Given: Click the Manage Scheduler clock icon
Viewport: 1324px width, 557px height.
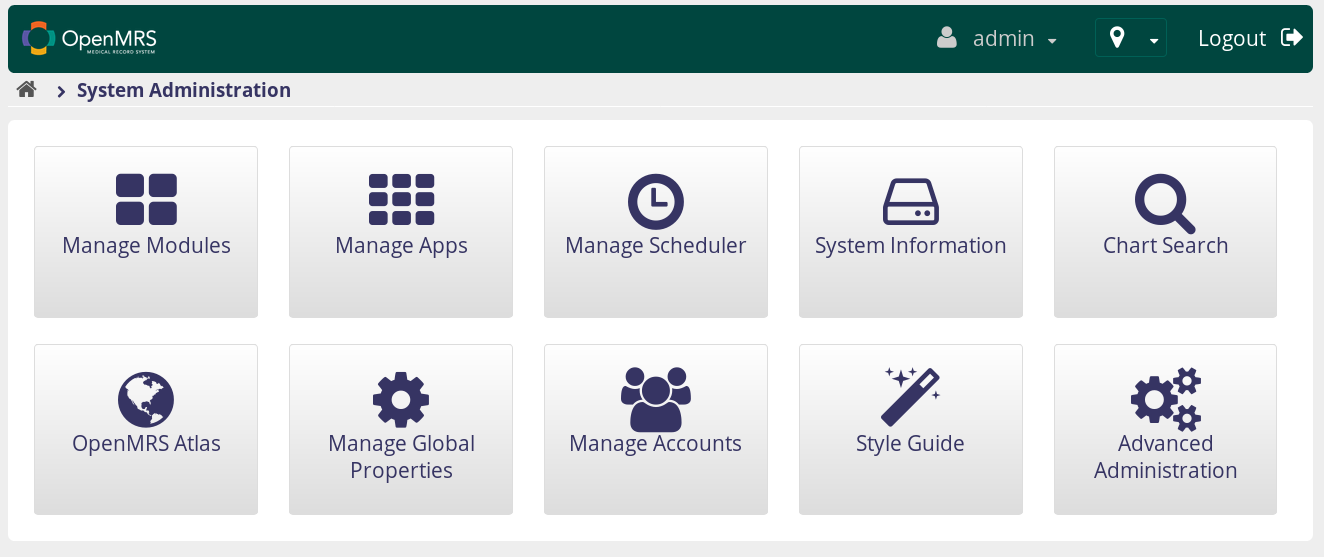Looking at the screenshot, I should (x=656, y=201).
